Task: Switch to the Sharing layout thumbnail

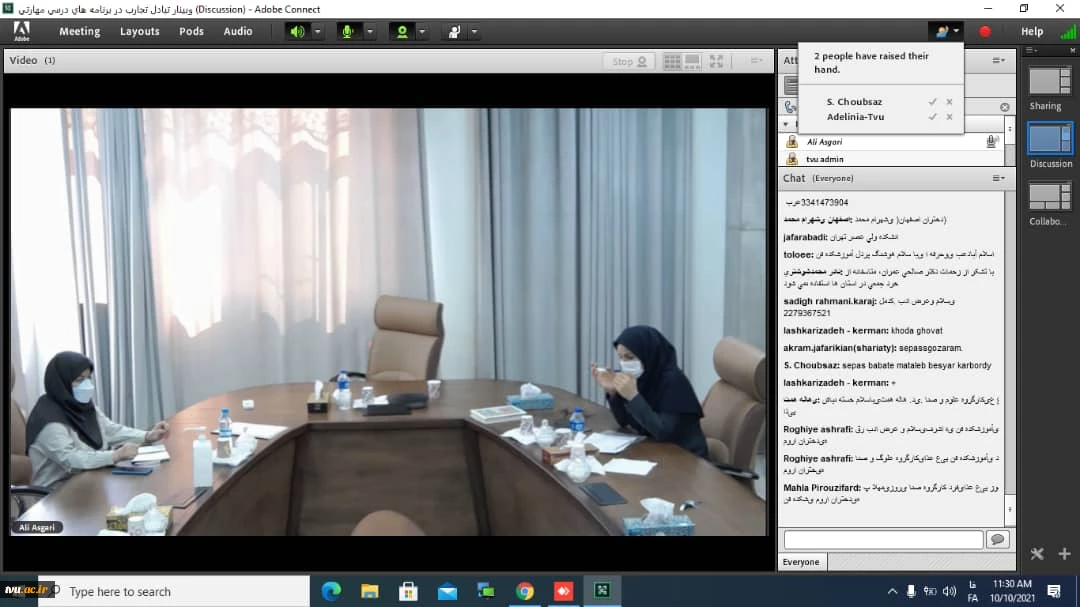Action: click(1050, 82)
